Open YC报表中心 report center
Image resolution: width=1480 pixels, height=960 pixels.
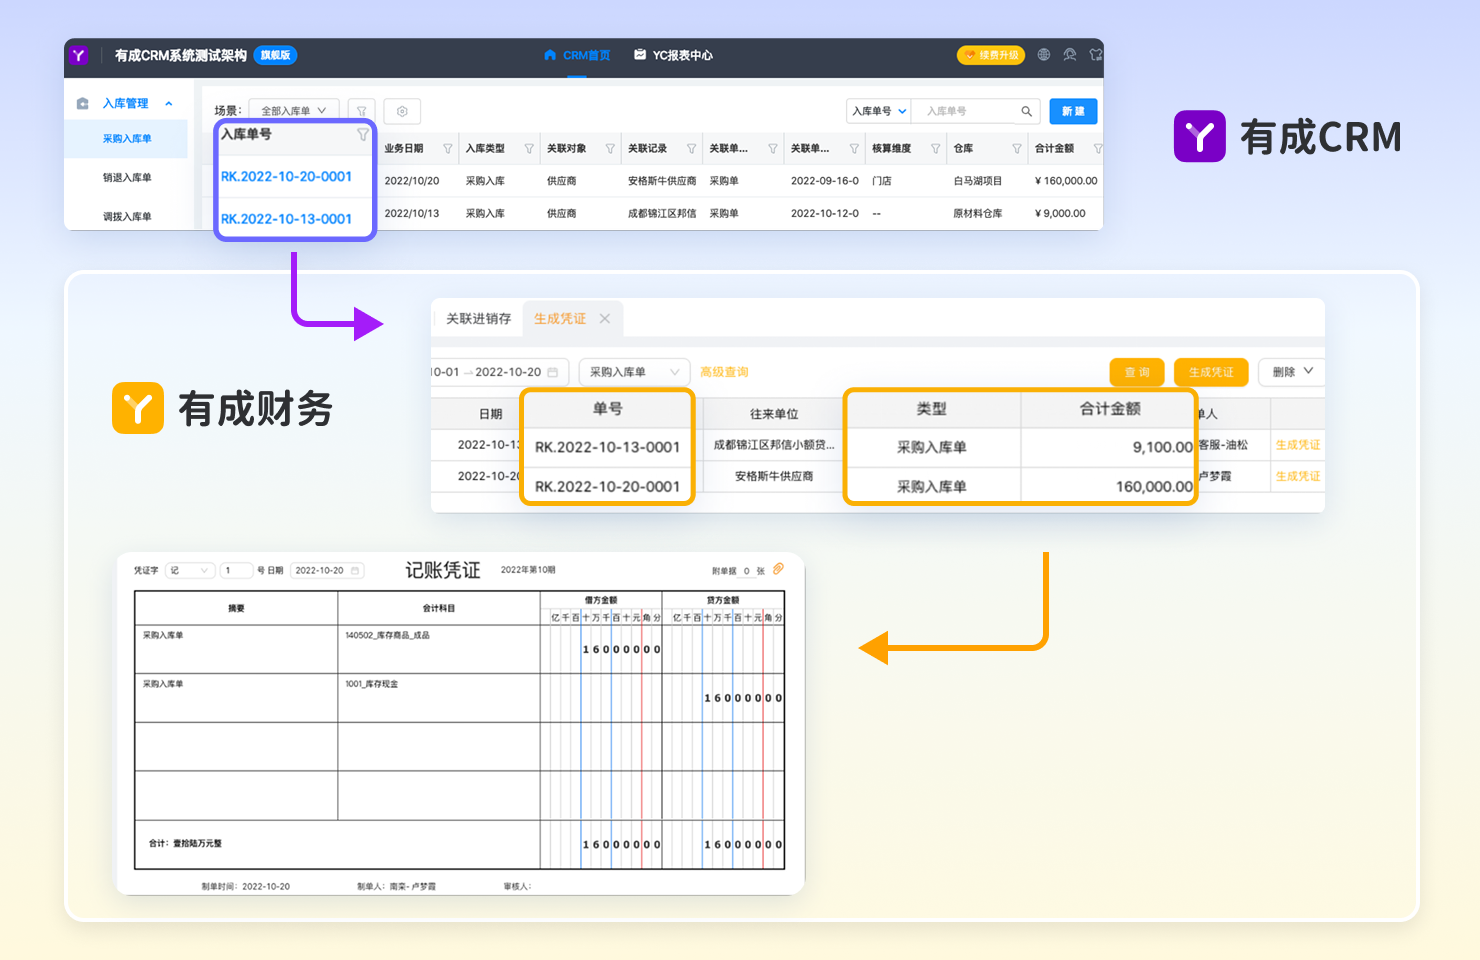click(x=673, y=56)
